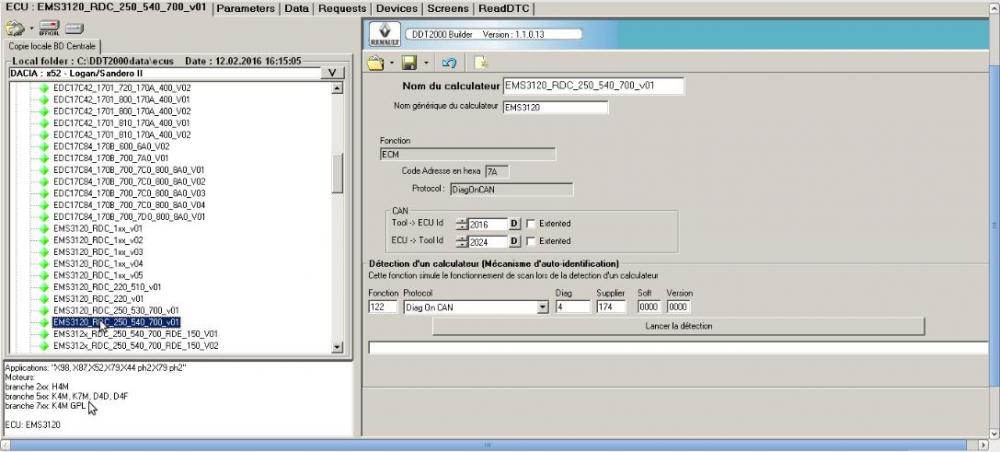Select EMS3120_RDC_1xx_v03 in the list
Image resolution: width=1000 pixels, height=452 pixels.
[98, 252]
